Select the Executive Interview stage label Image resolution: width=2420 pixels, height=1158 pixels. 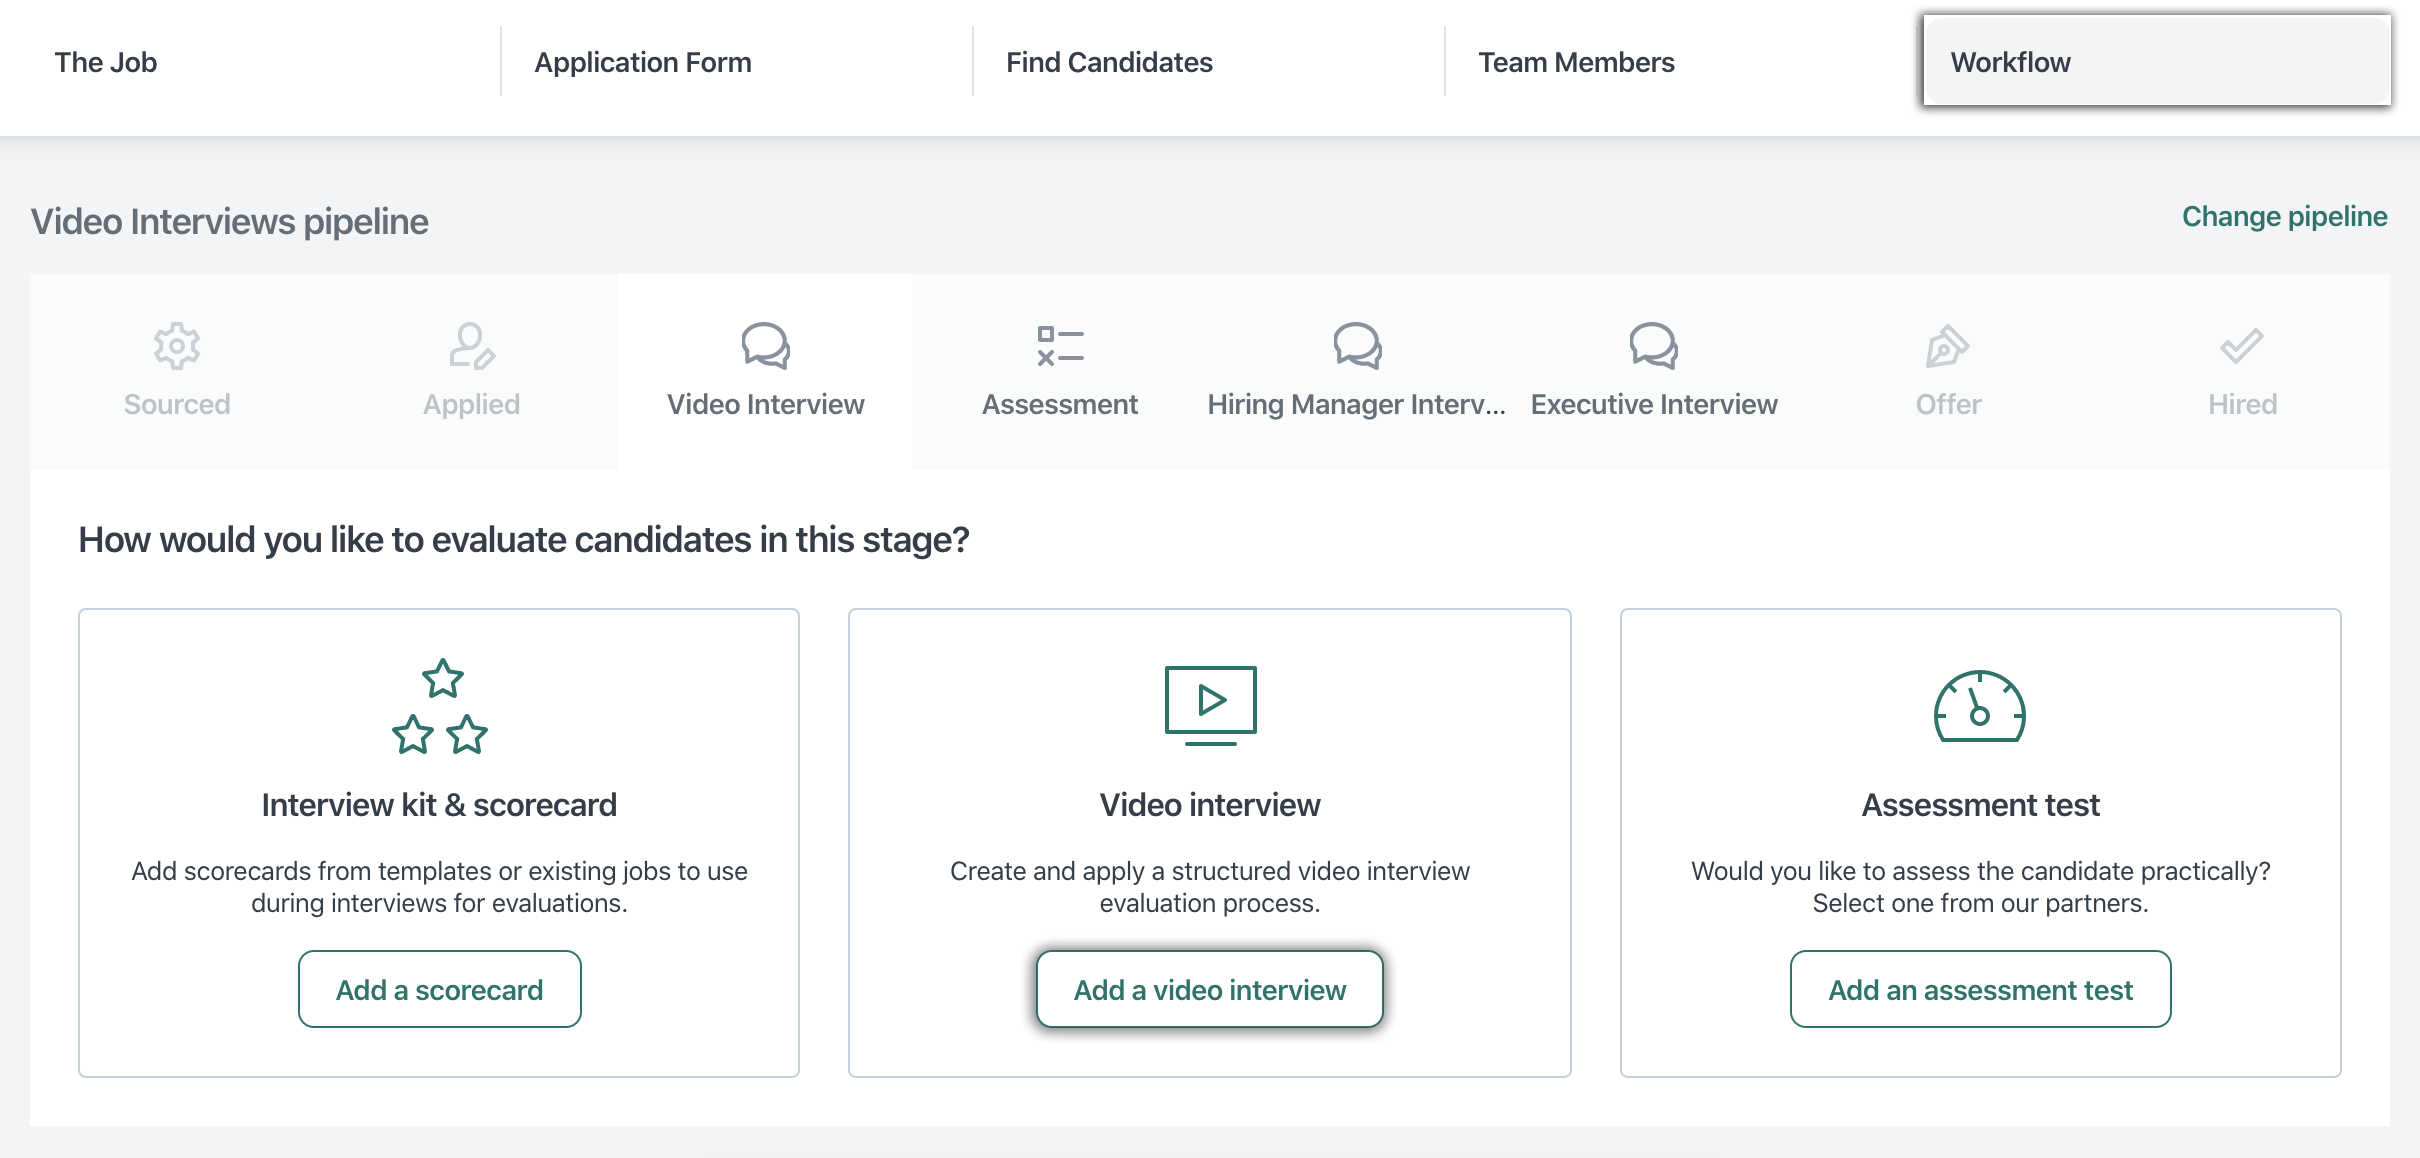[1654, 404]
